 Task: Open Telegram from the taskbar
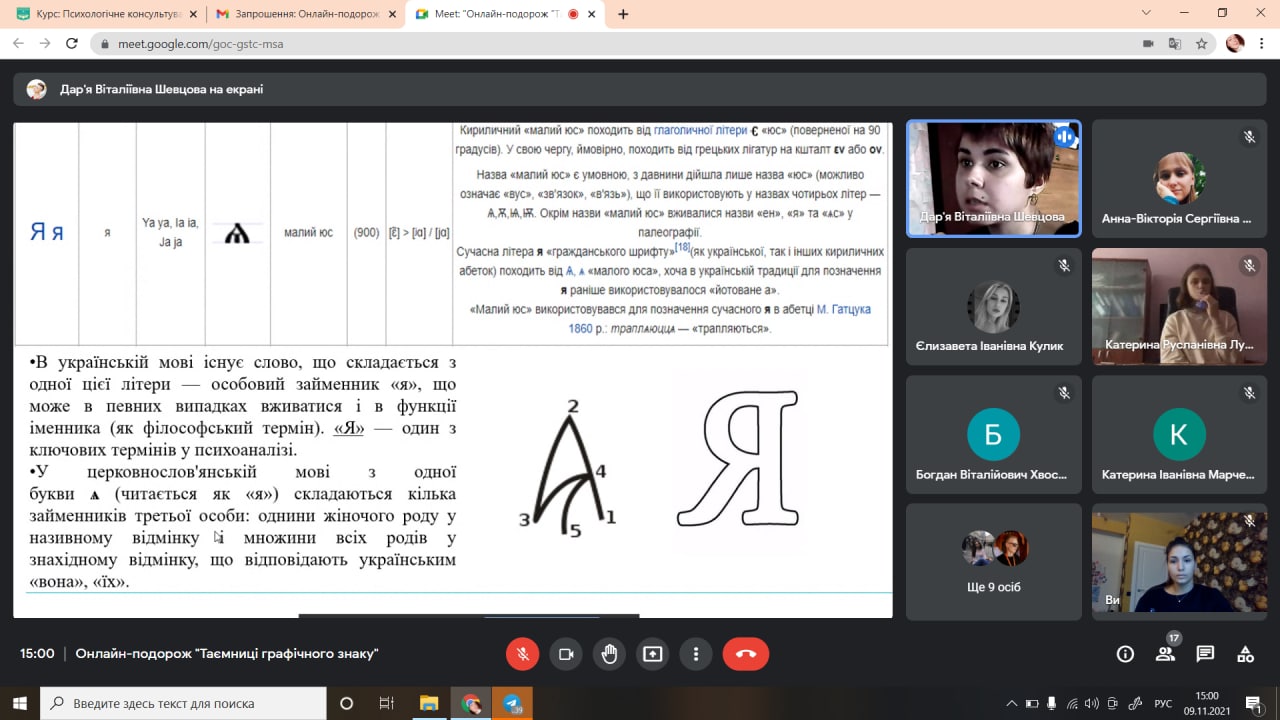(x=512, y=703)
